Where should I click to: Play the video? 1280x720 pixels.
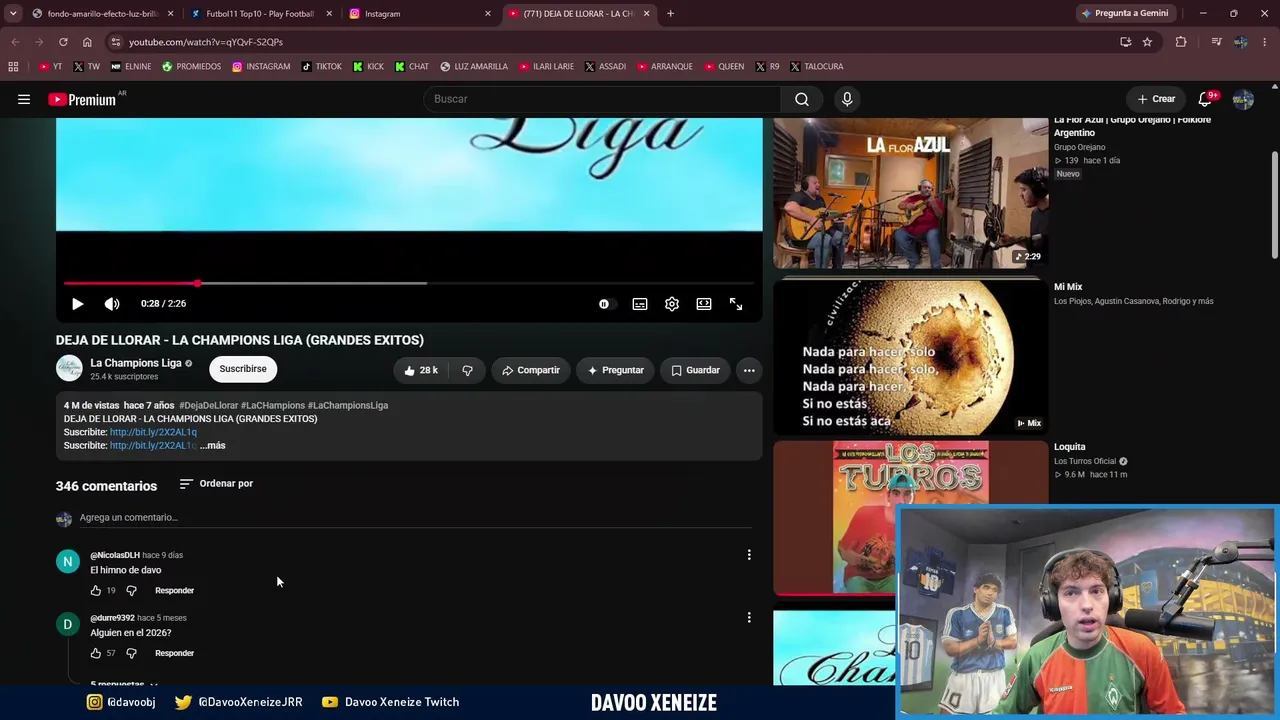77,304
